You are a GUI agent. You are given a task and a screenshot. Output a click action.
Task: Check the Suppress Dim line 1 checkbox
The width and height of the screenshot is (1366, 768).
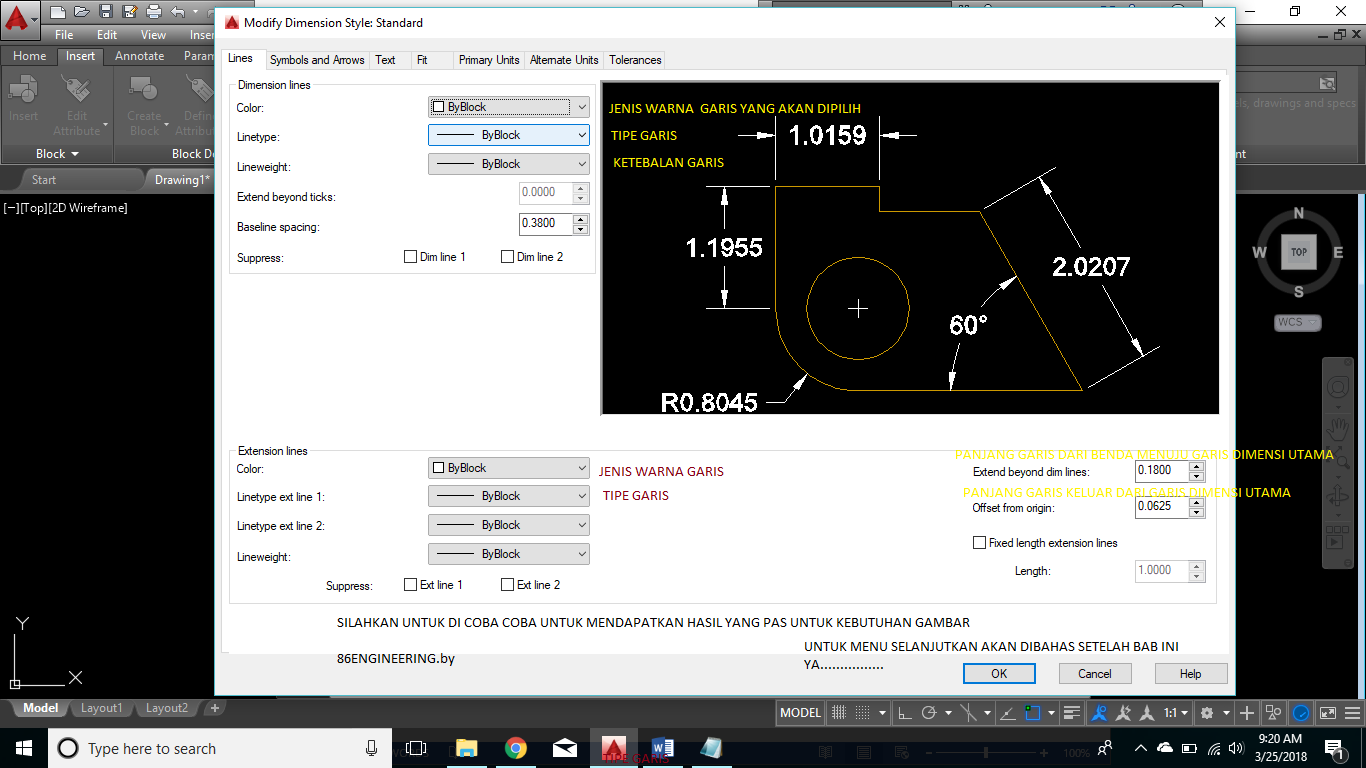coord(410,257)
